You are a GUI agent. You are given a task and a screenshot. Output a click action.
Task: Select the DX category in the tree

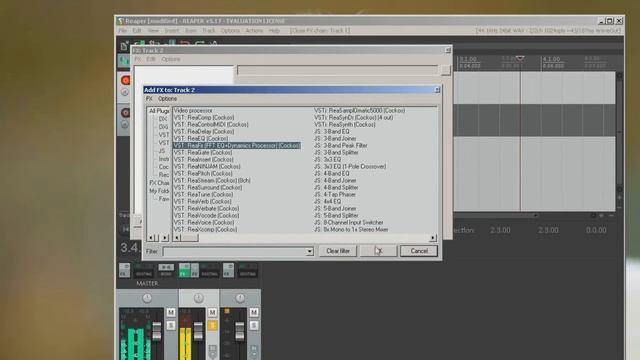coord(163,119)
